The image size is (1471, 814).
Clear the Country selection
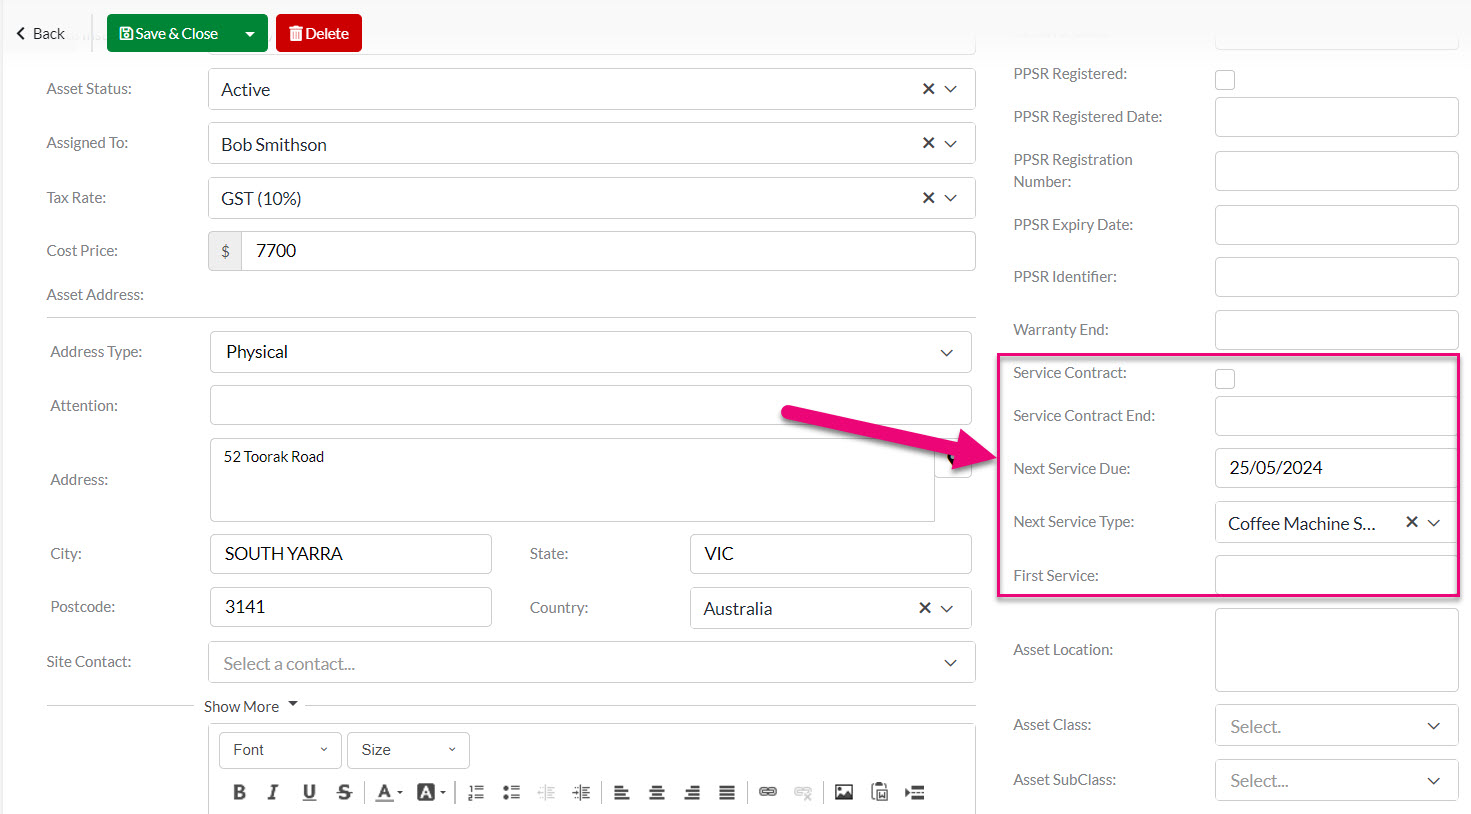[x=925, y=608]
